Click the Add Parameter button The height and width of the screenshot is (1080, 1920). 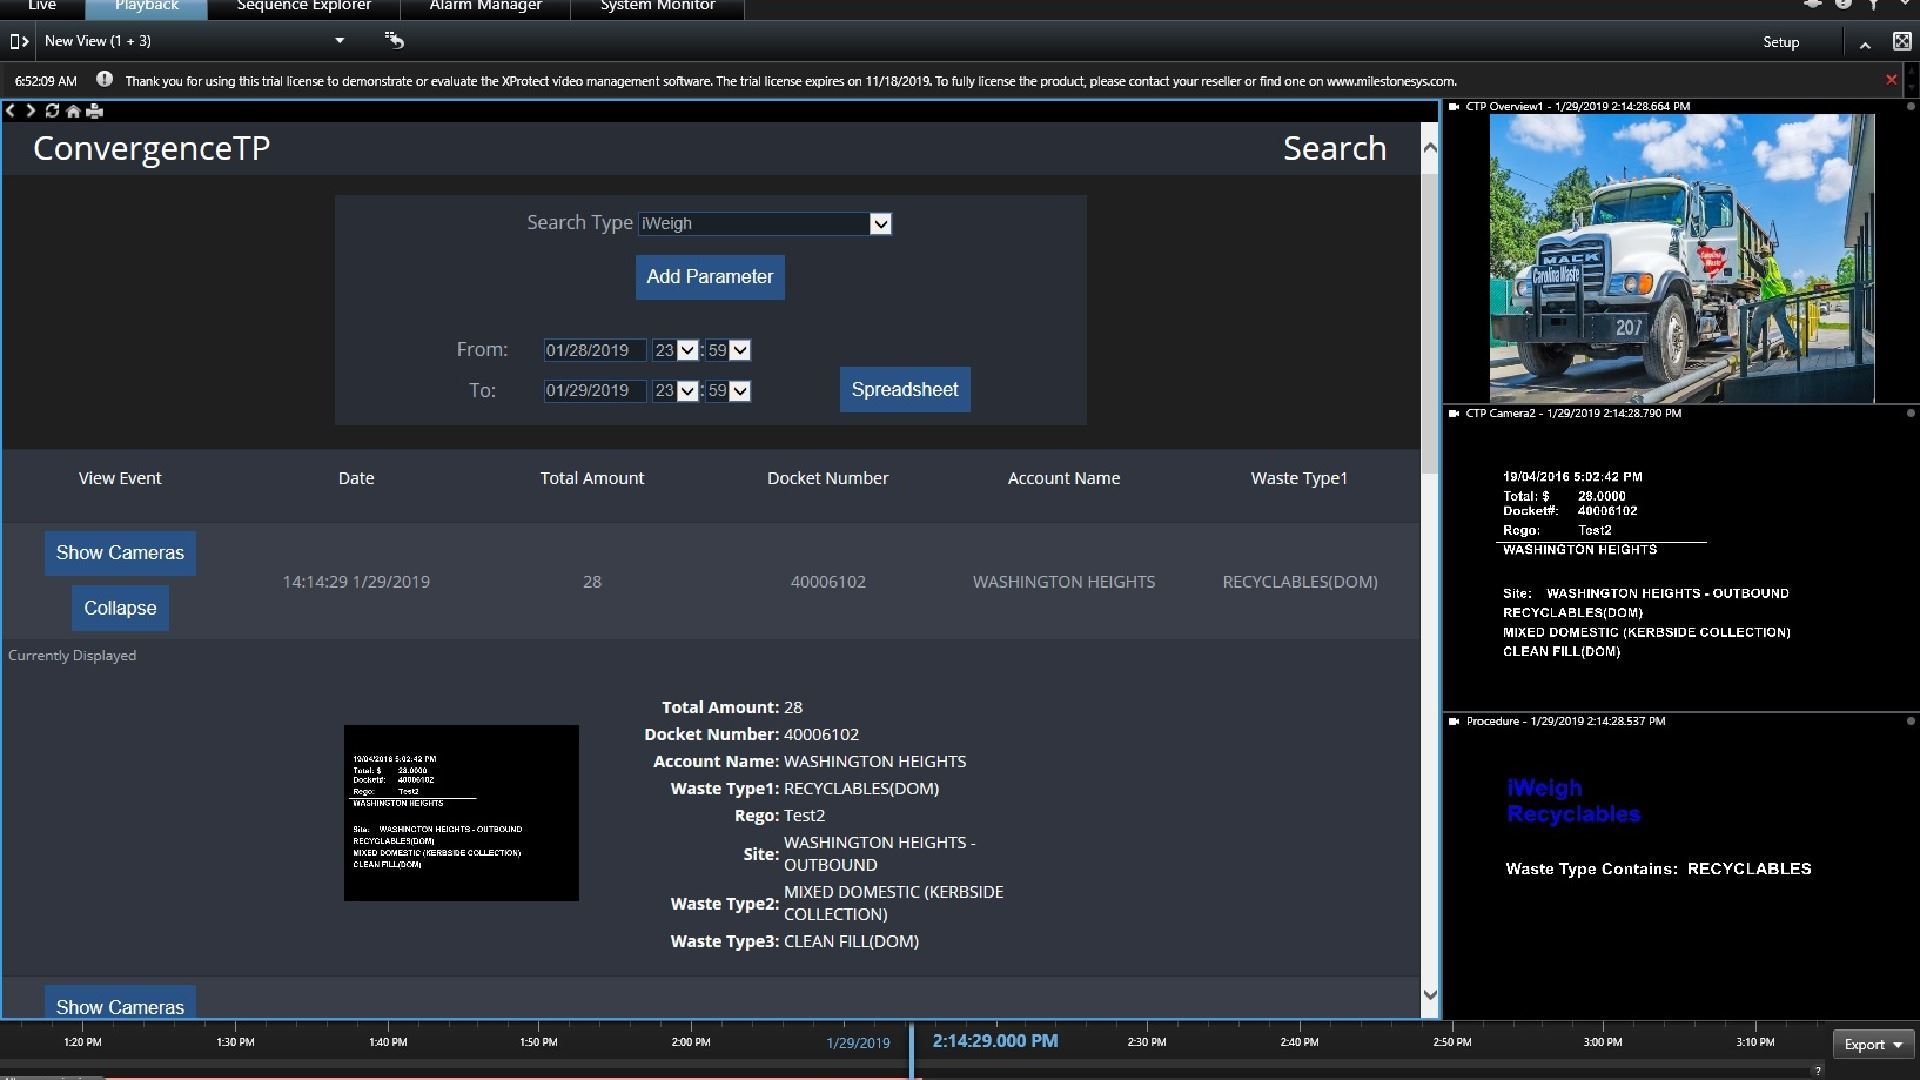(x=710, y=277)
